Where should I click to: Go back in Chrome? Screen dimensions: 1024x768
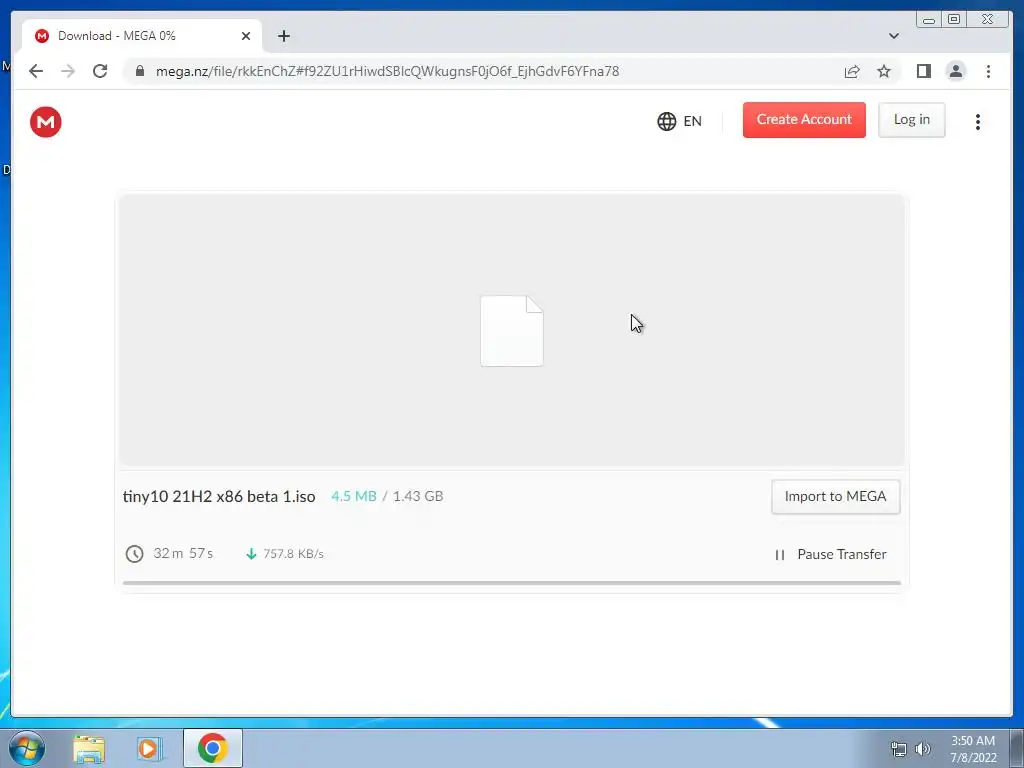pos(36,71)
